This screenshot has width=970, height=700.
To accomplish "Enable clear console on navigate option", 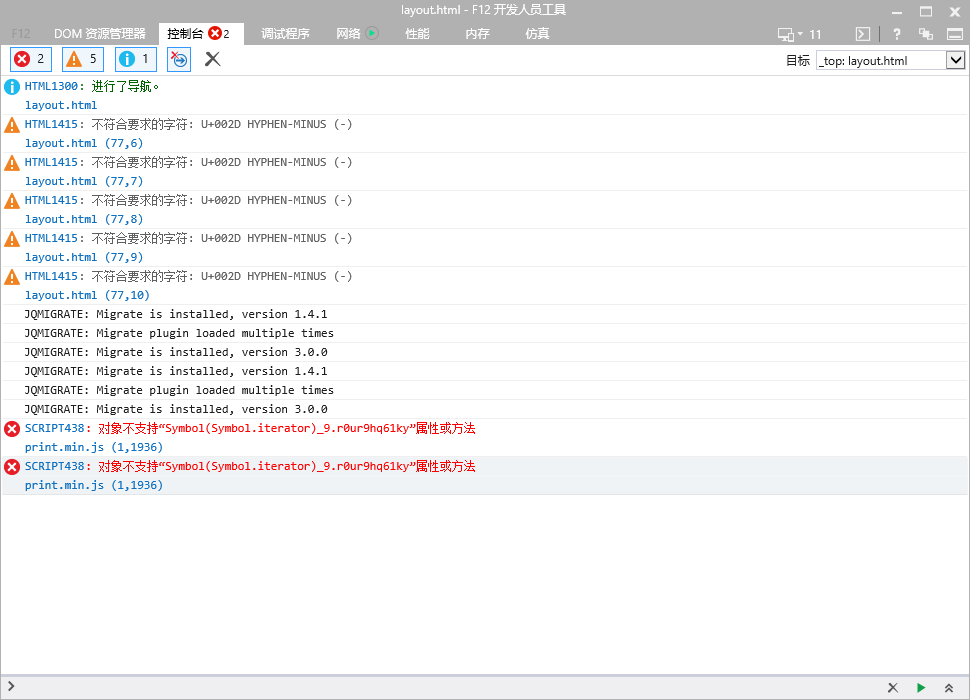I will pyautogui.click(x=178, y=59).
